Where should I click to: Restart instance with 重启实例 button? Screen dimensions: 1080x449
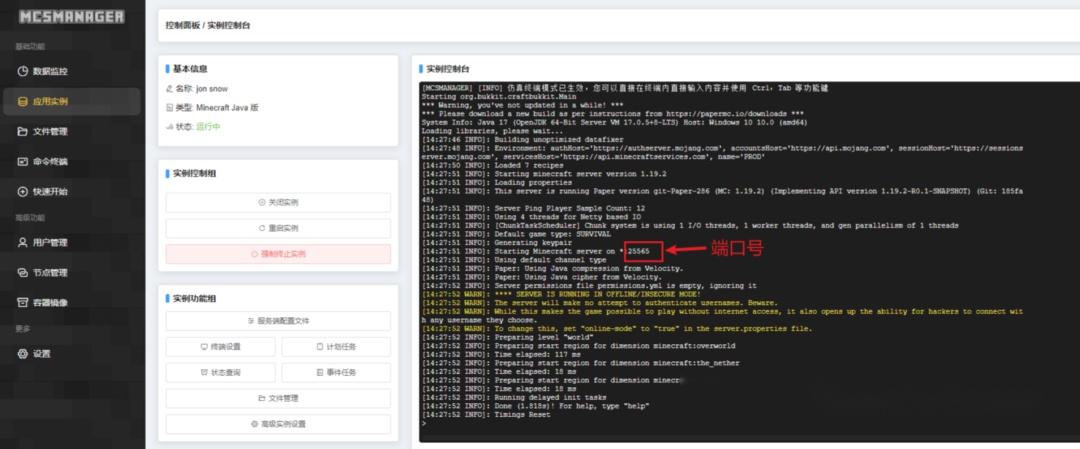pos(278,228)
